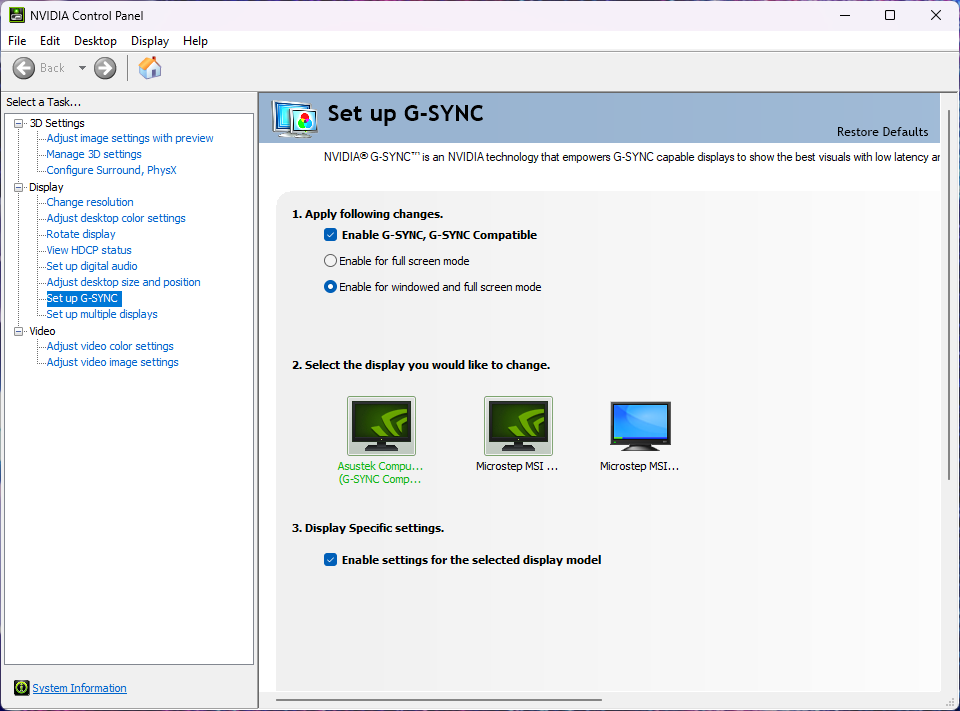This screenshot has height=711, width=960.
Task: Open the Help menu
Action: (195, 41)
